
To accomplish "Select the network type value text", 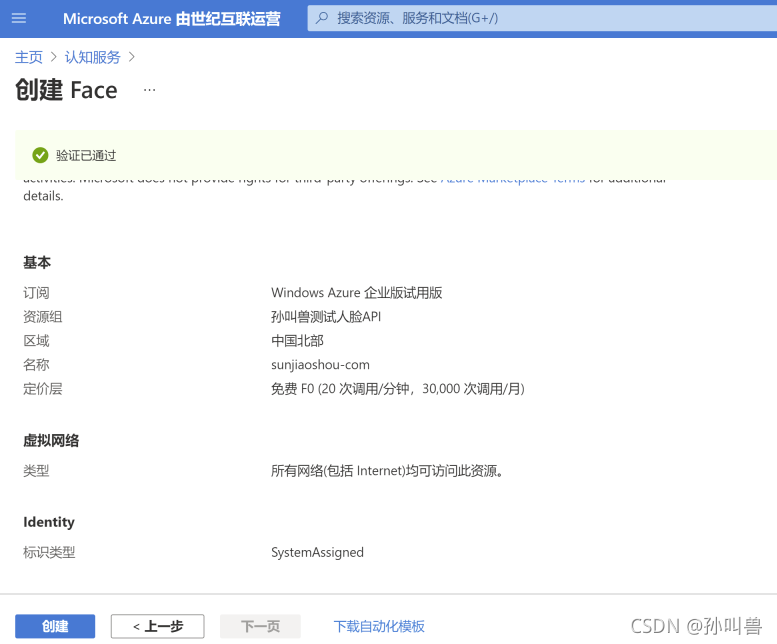I will coord(388,471).
